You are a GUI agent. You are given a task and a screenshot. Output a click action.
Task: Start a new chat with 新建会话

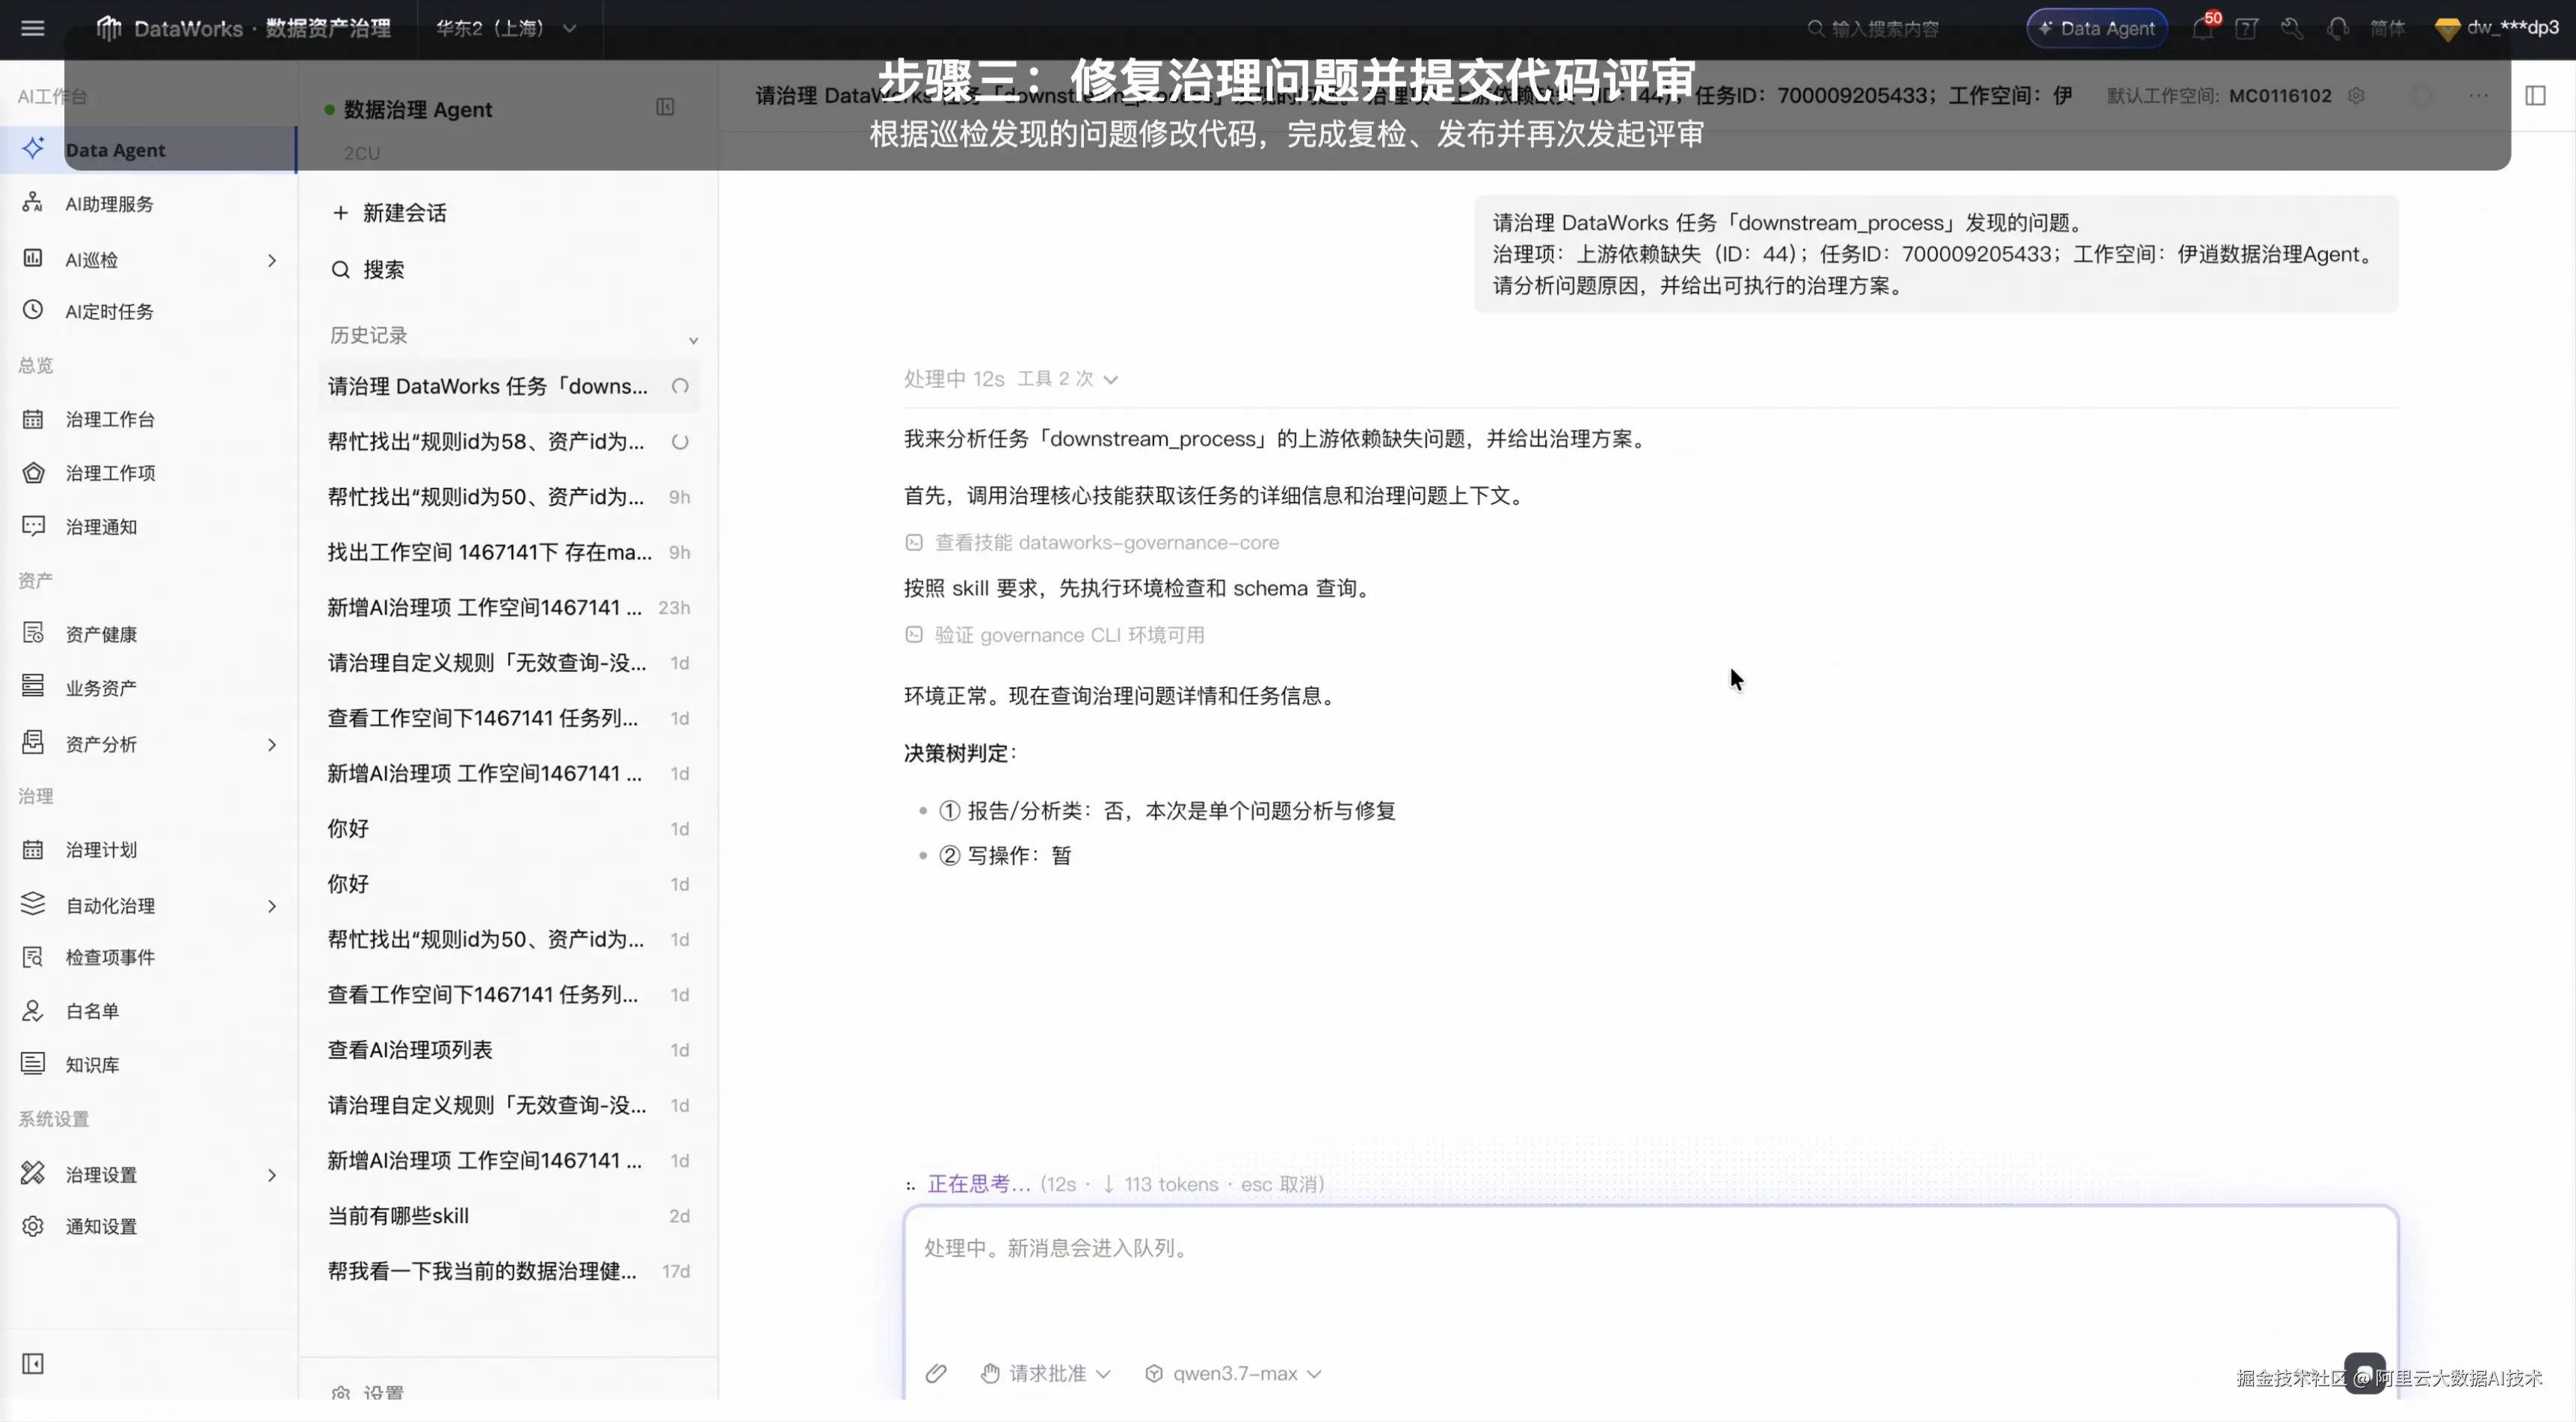click(390, 213)
